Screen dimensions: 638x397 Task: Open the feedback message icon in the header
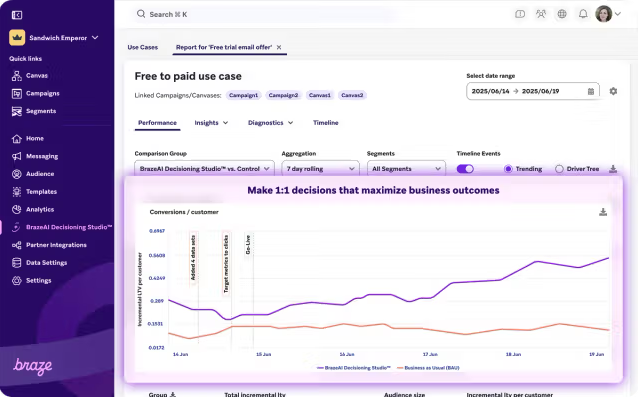[520, 14]
